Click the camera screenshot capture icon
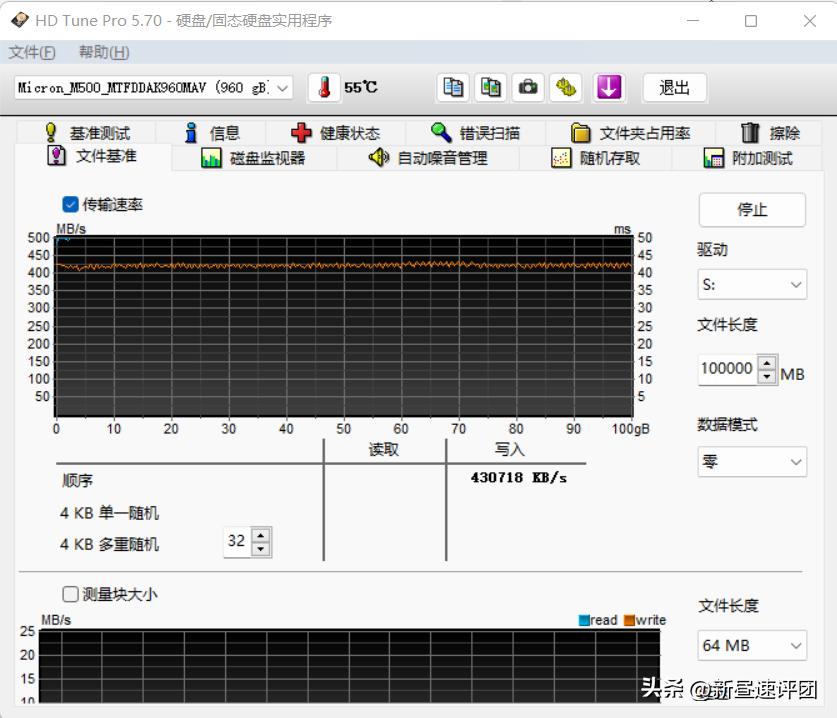This screenshot has height=718, width=837. click(528, 88)
